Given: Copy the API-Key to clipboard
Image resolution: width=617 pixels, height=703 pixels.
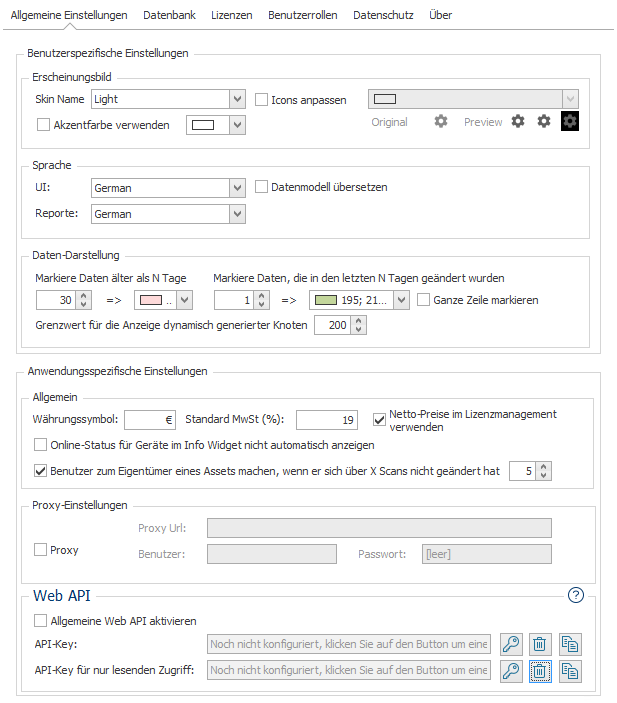Looking at the screenshot, I should coord(570,644).
